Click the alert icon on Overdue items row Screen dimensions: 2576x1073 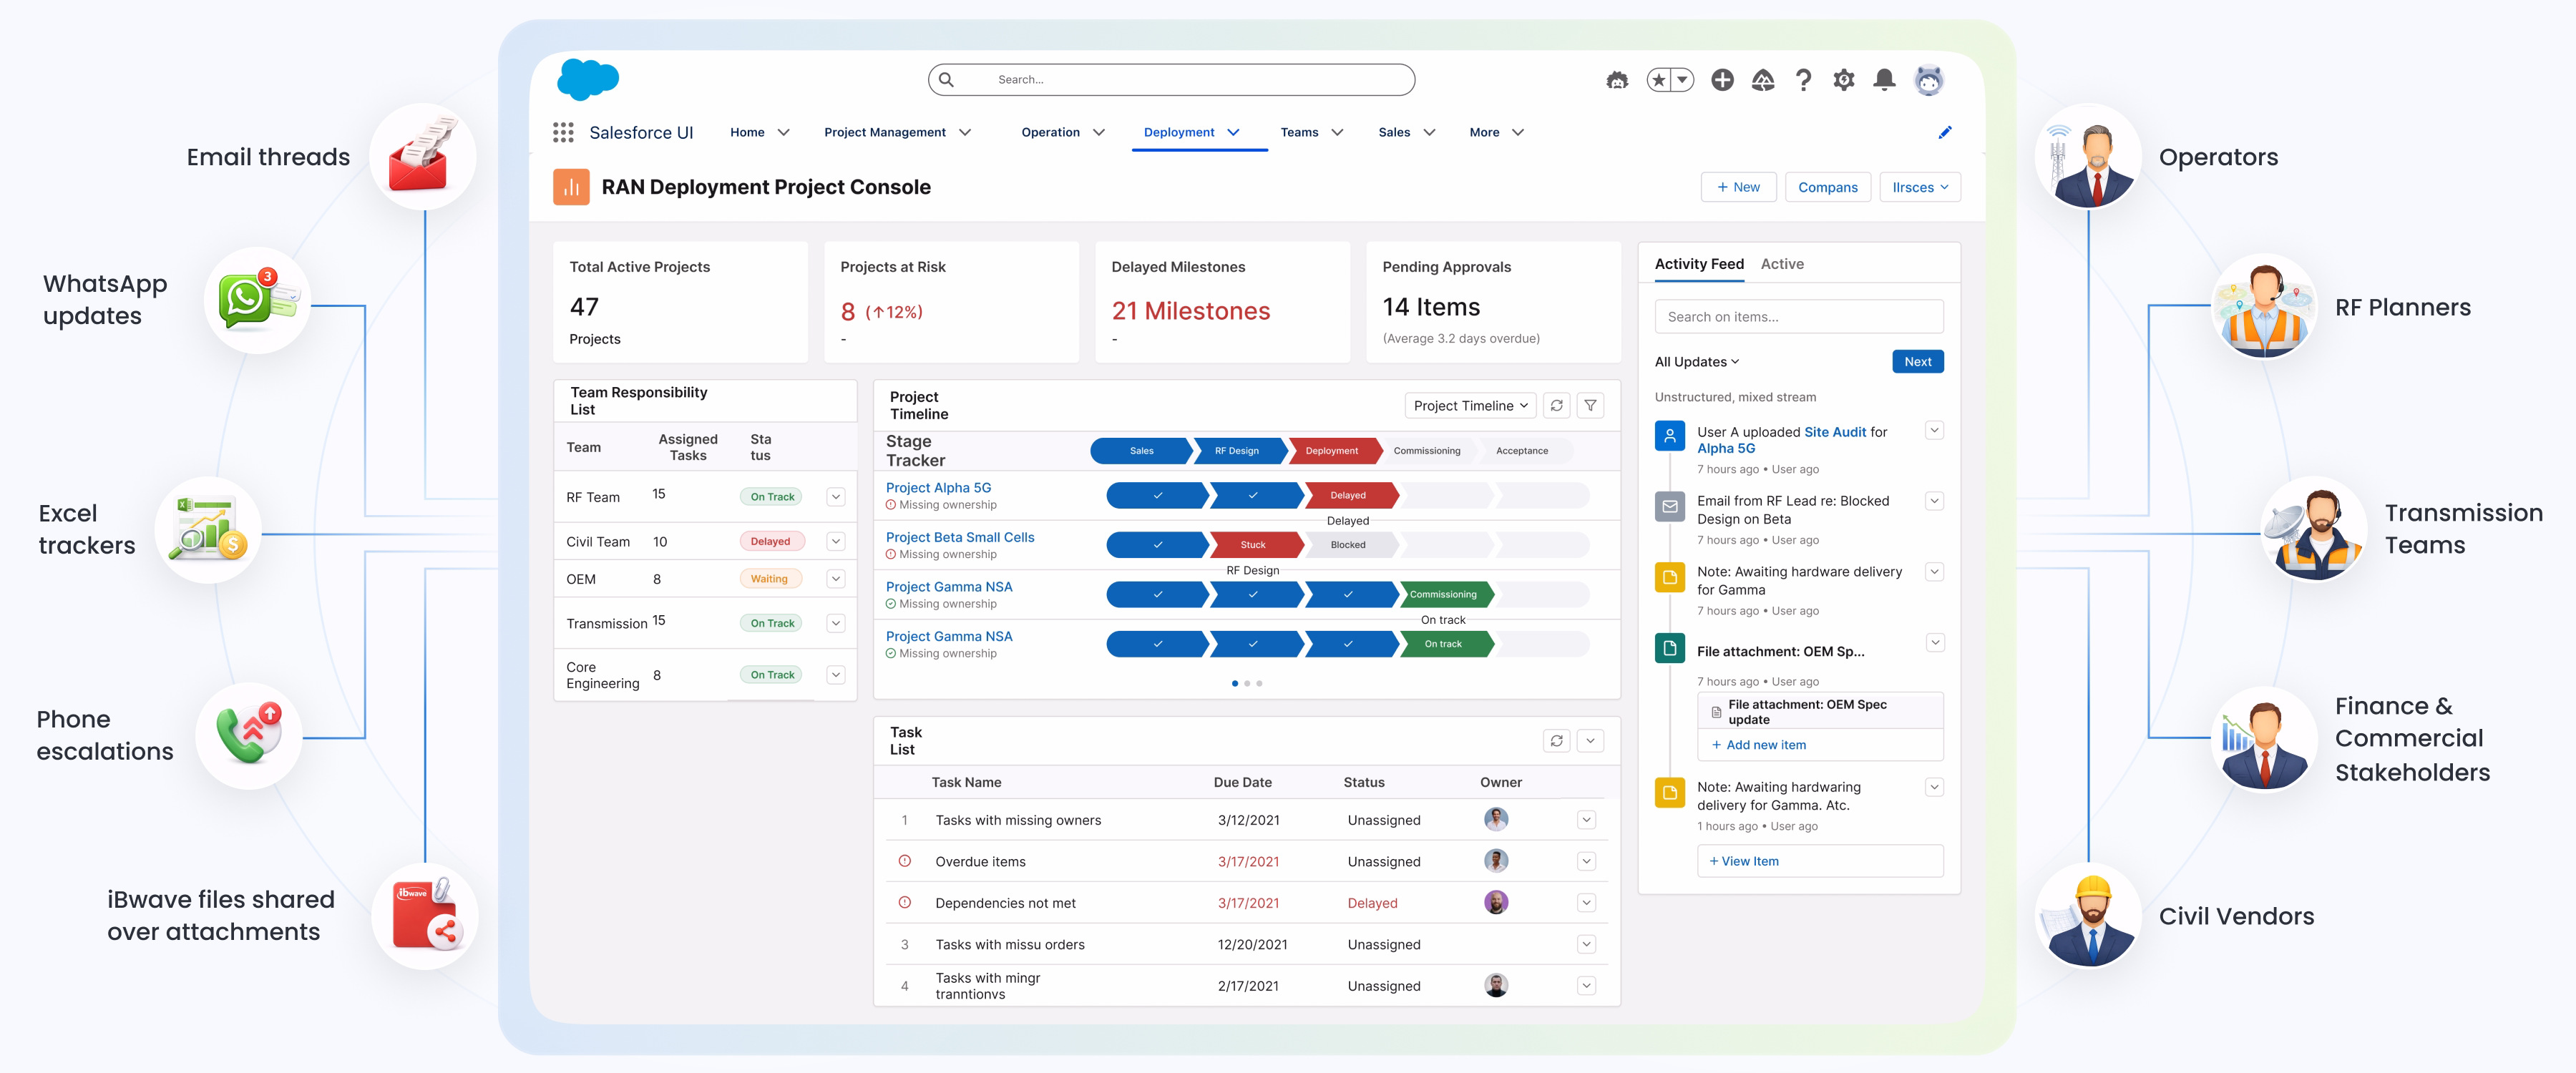904,861
